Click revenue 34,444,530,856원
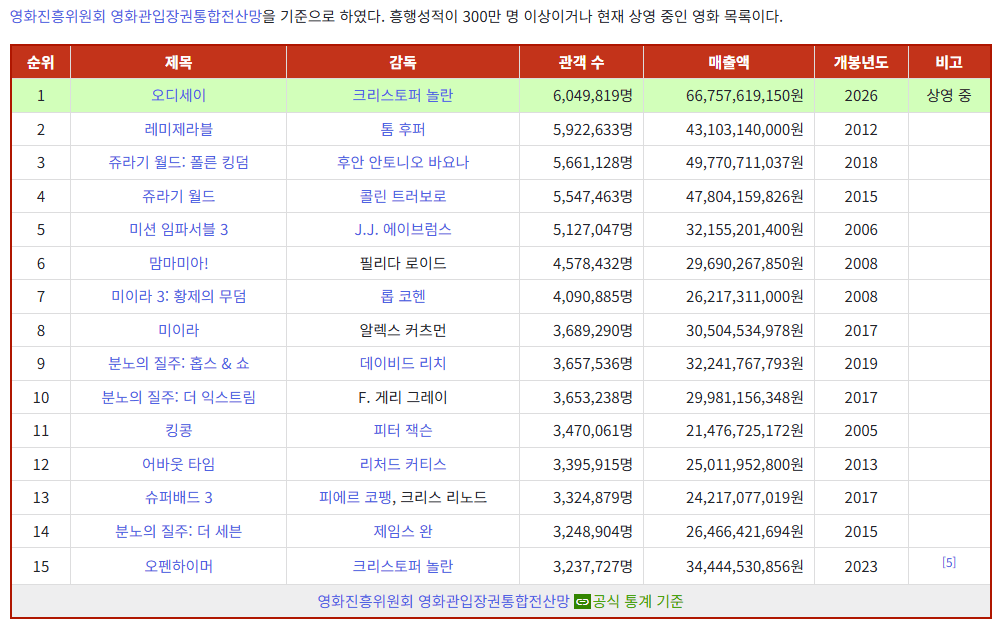The image size is (1003, 636). (745, 567)
